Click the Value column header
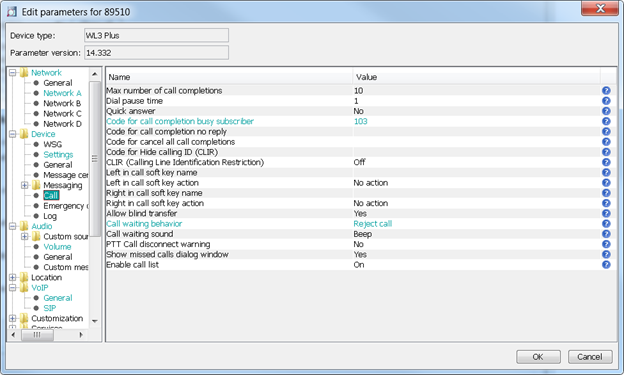The image size is (624, 375). click(476, 77)
